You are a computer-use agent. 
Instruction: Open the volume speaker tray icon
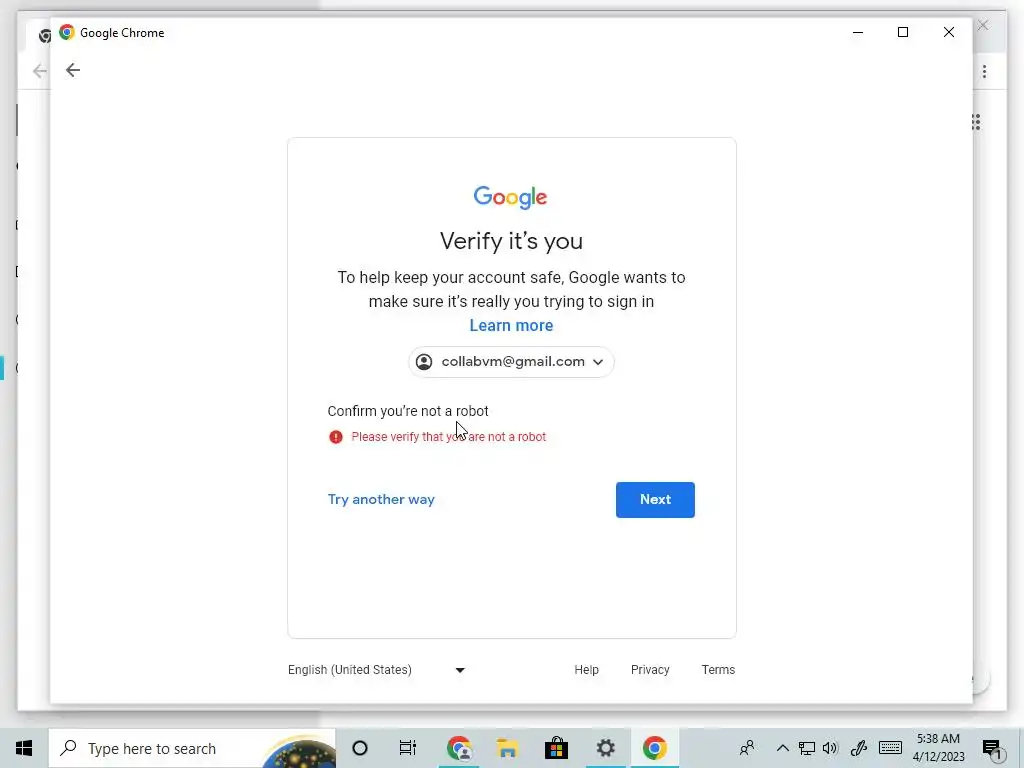pyautogui.click(x=830, y=748)
